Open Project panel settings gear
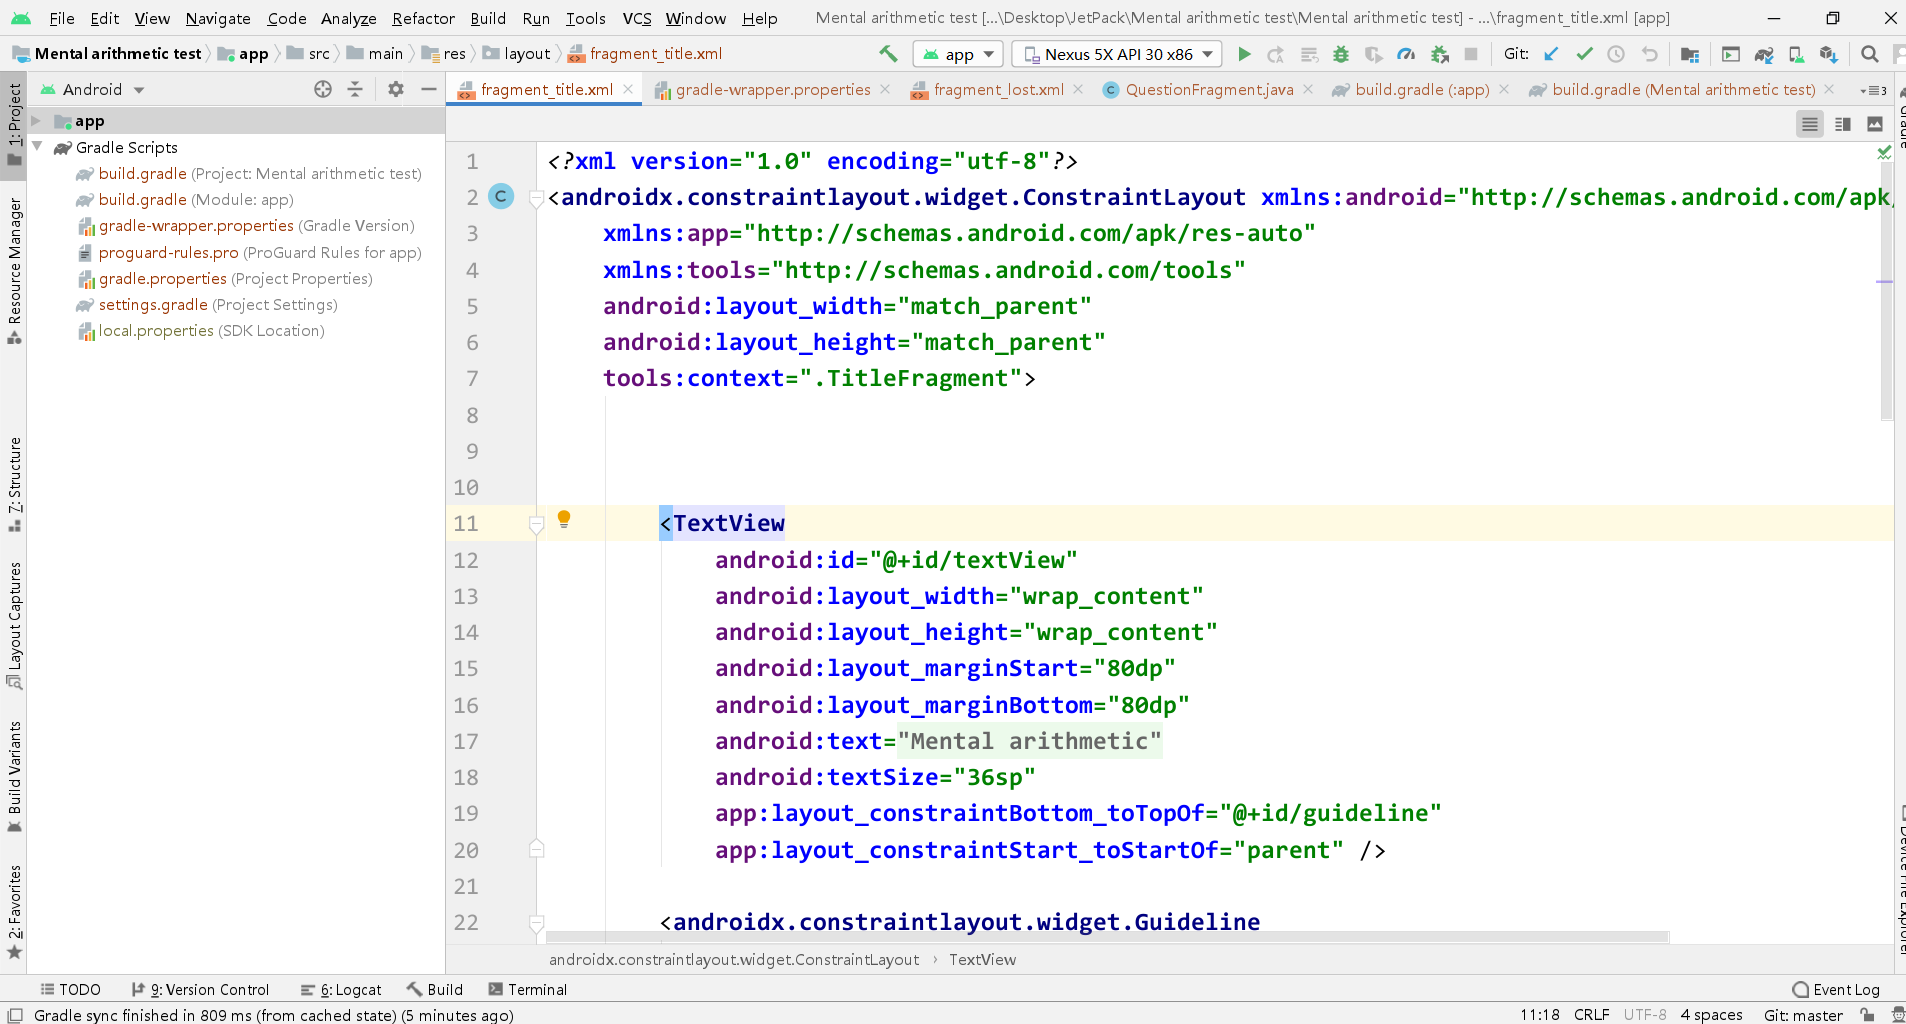Image resolution: width=1906 pixels, height=1024 pixels. (396, 89)
